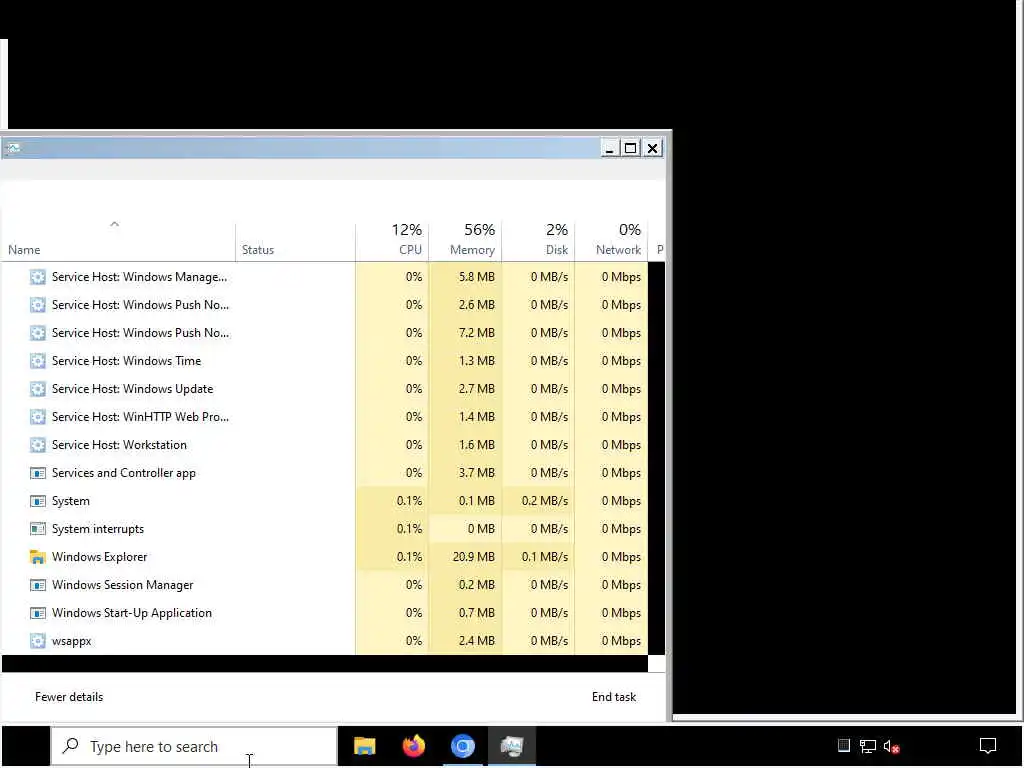Viewport: 1024px width, 768px height.
Task: Click the 0.1 MB/s disk value
Action: pos(545,557)
